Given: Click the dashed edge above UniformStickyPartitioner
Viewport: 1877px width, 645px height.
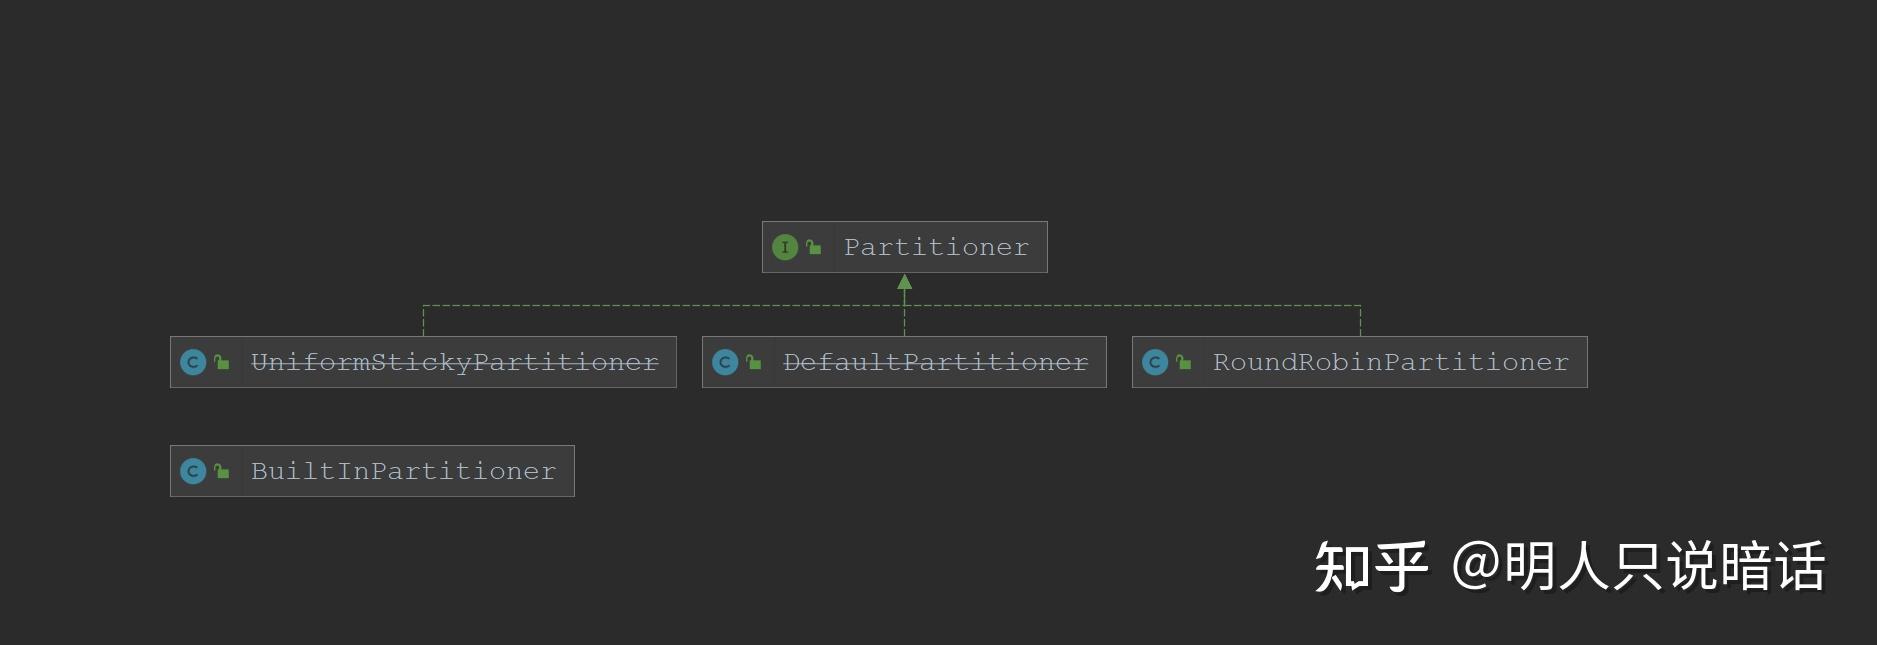Looking at the screenshot, I should (x=423, y=320).
